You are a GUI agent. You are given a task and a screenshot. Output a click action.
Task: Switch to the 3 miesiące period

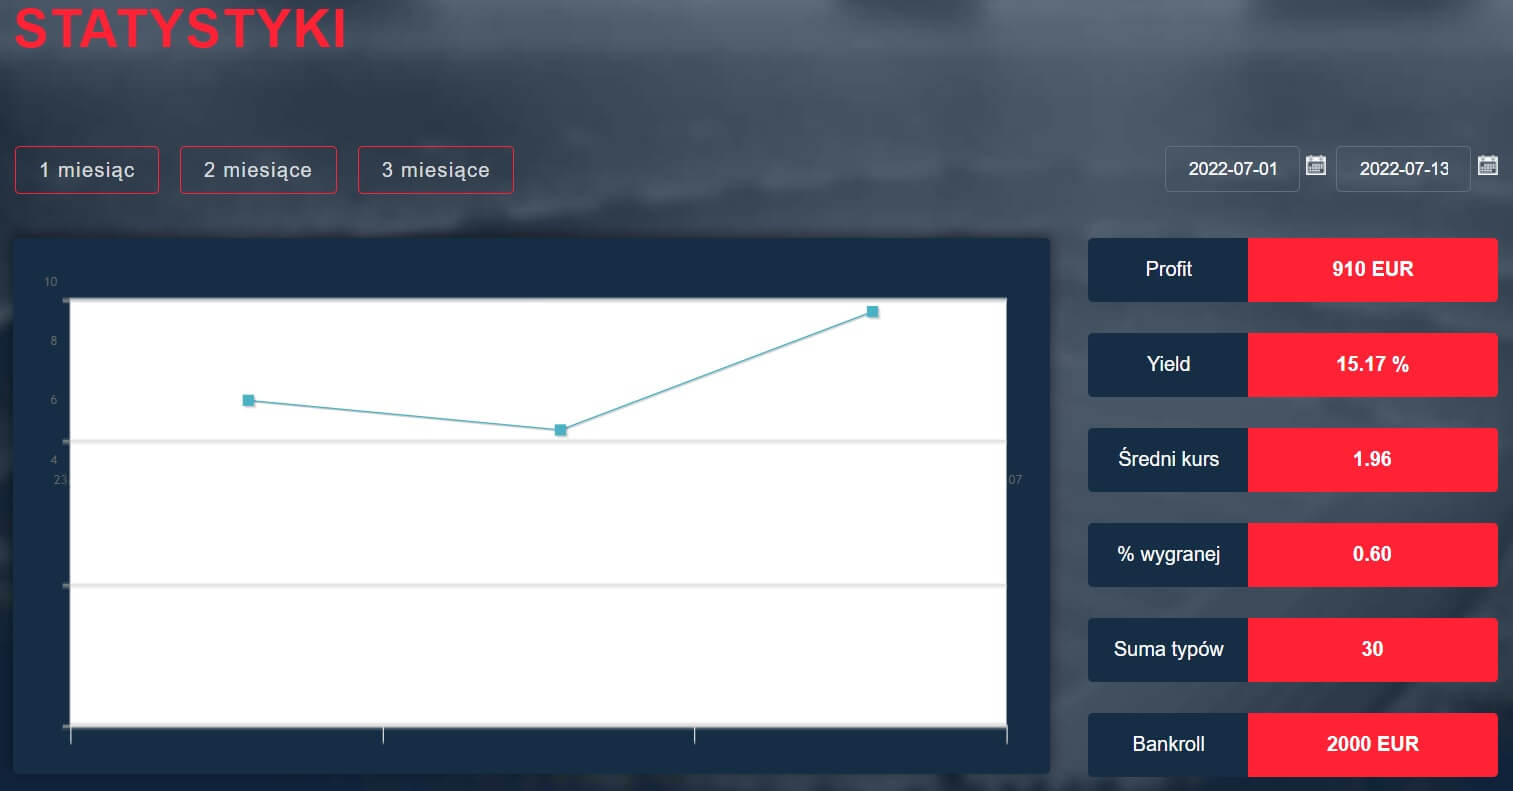(x=436, y=170)
